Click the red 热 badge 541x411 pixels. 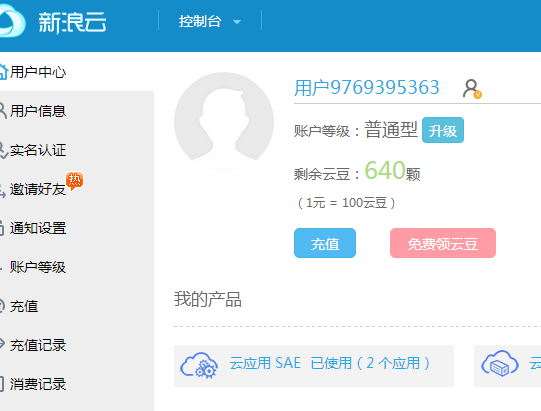click(75, 180)
